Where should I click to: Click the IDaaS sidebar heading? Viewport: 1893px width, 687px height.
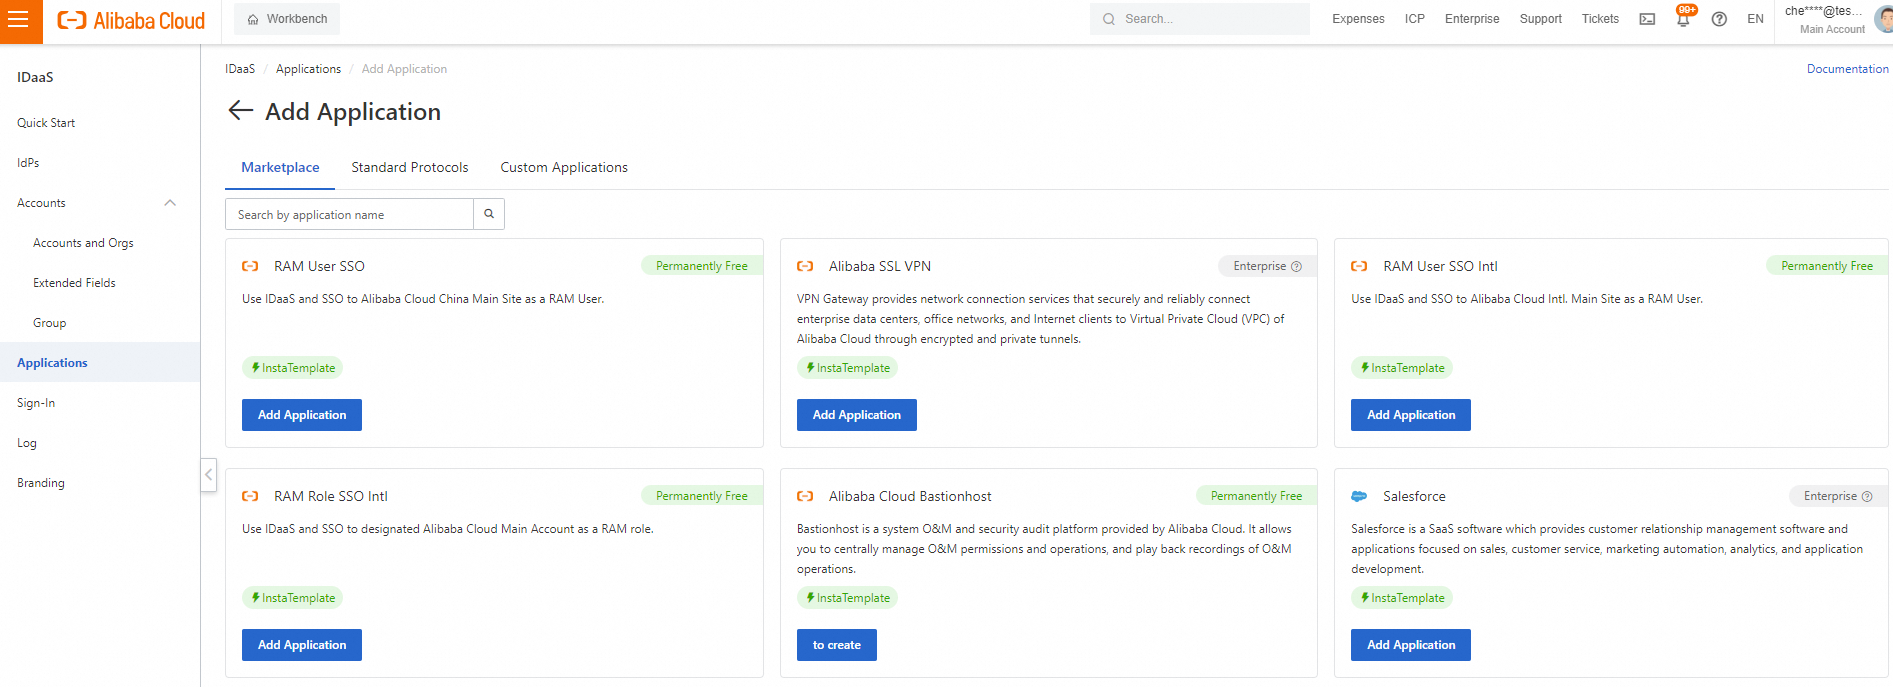[x=35, y=77]
